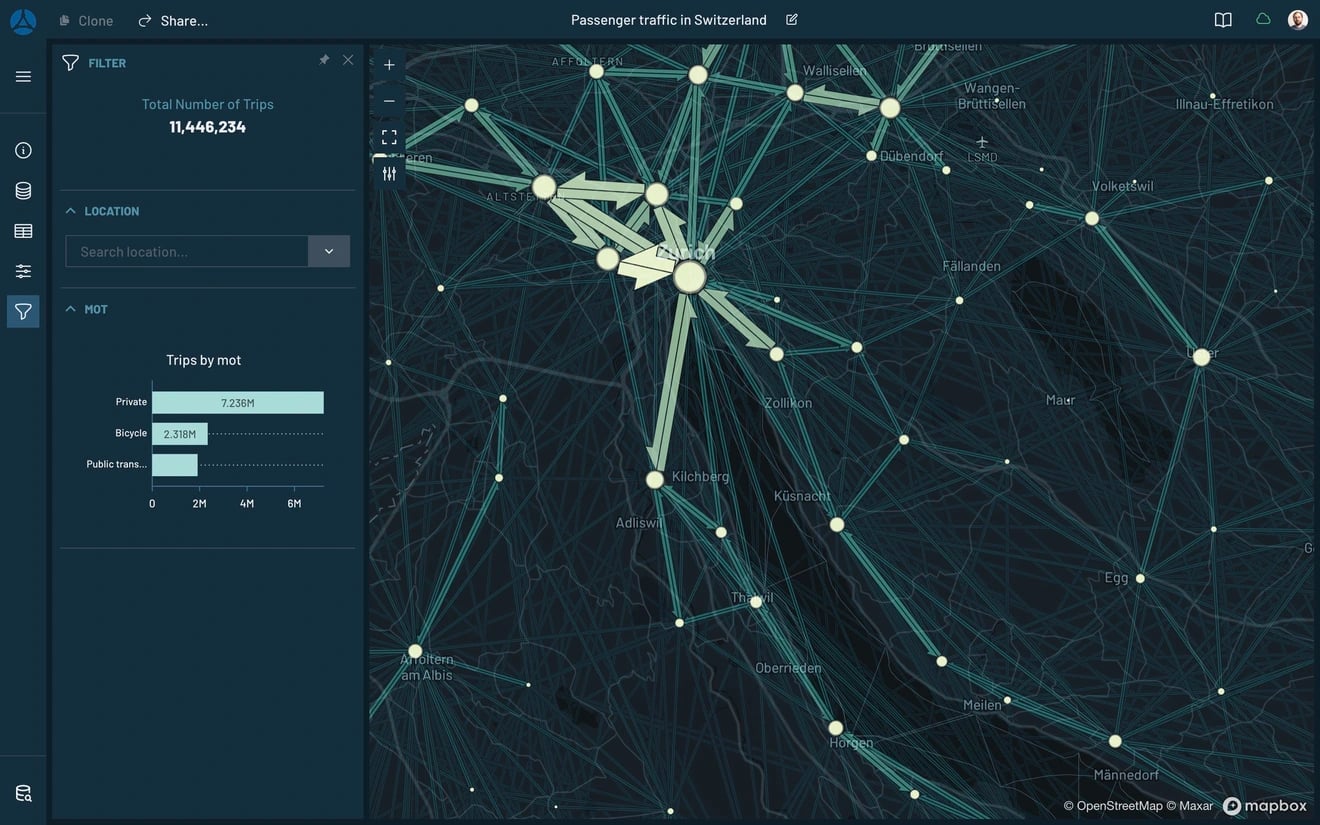Open the sliders settings panel in sidebar
Screen dimensions: 1320x825
23,271
